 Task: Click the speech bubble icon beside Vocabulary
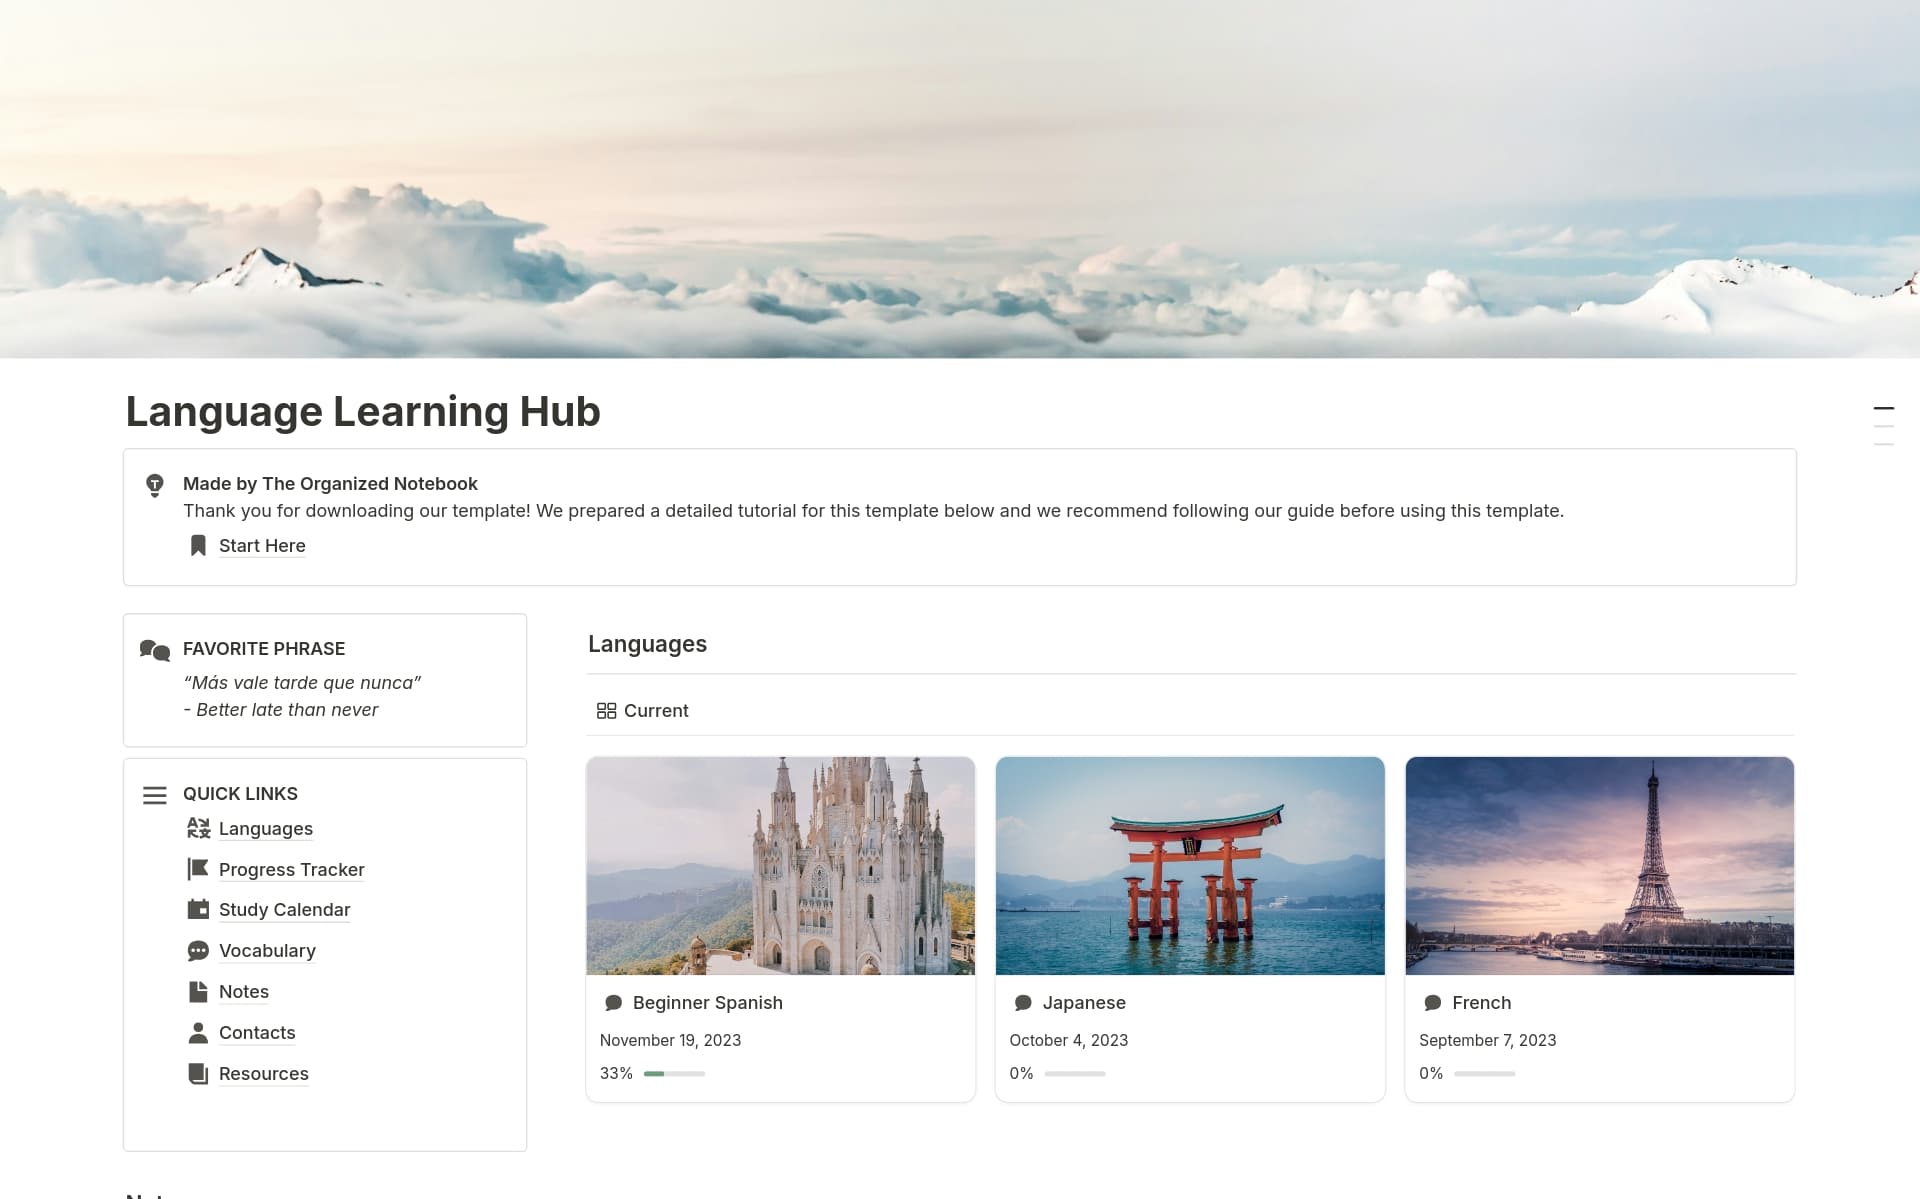pos(198,950)
